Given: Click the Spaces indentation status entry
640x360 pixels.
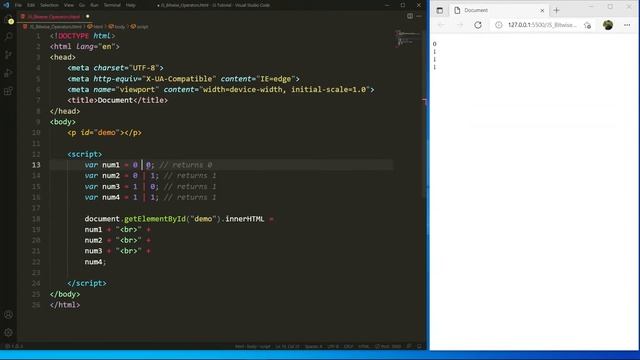Looking at the screenshot, I should pos(313,346).
